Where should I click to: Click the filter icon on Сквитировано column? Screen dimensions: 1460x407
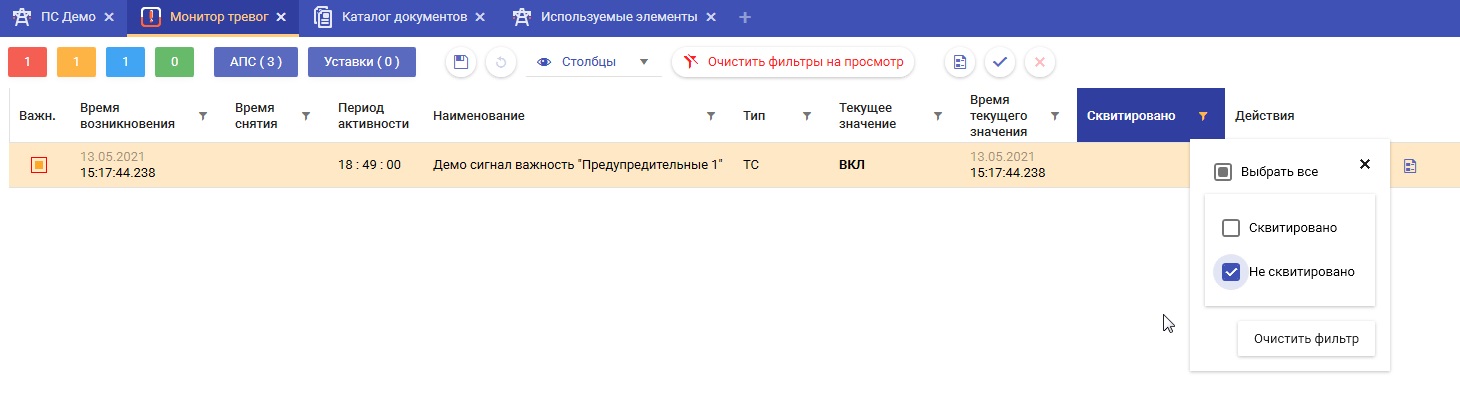click(x=1202, y=116)
